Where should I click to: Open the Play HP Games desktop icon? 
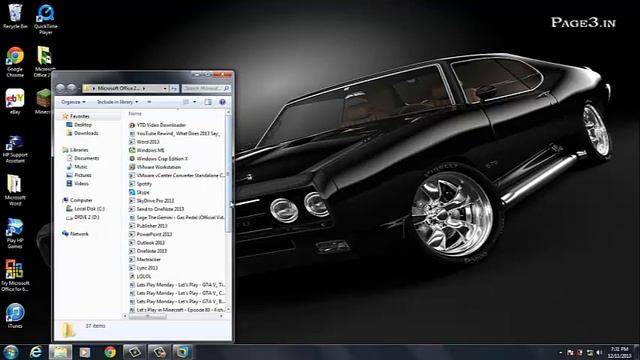pos(15,233)
